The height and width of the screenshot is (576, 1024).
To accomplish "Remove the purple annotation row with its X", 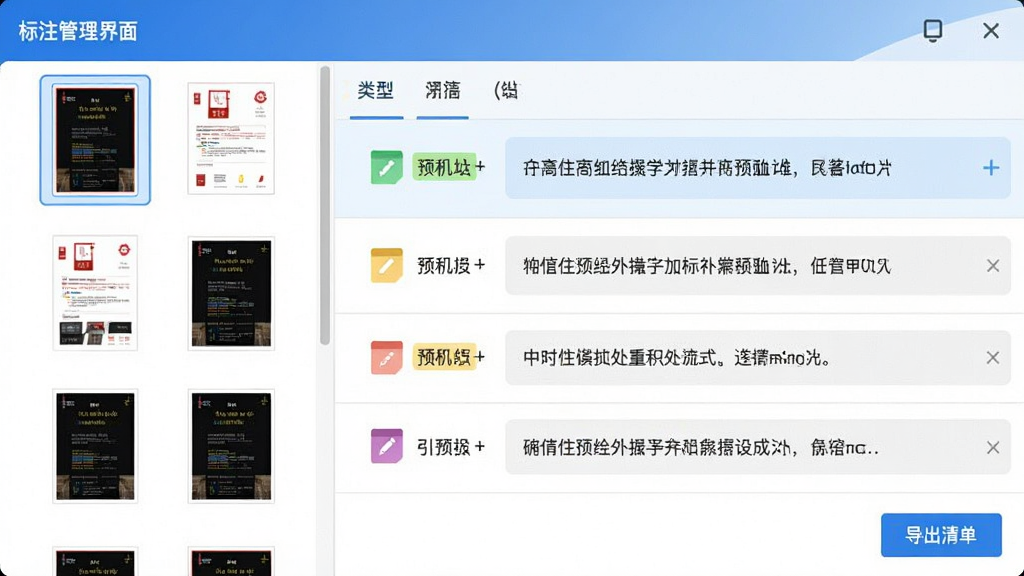I will pos(993,447).
